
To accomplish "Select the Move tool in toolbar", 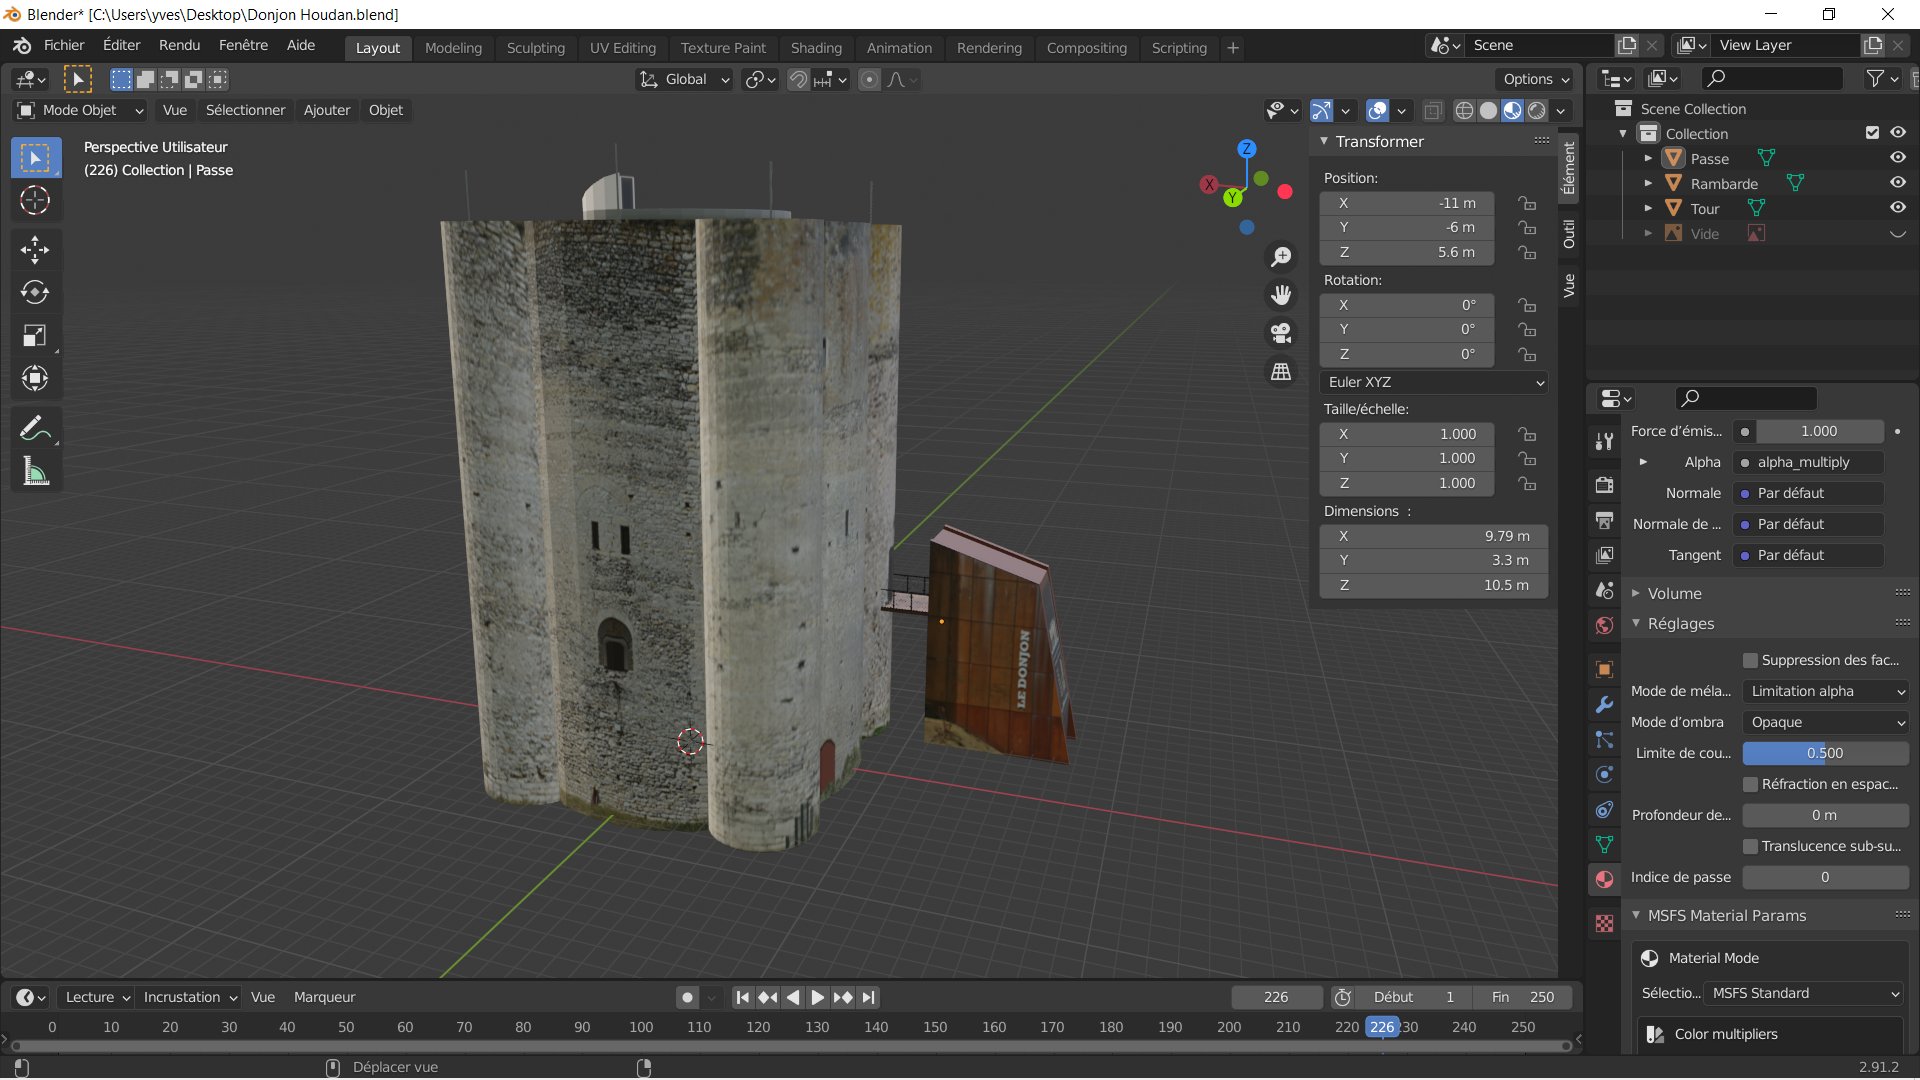I will [35, 249].
